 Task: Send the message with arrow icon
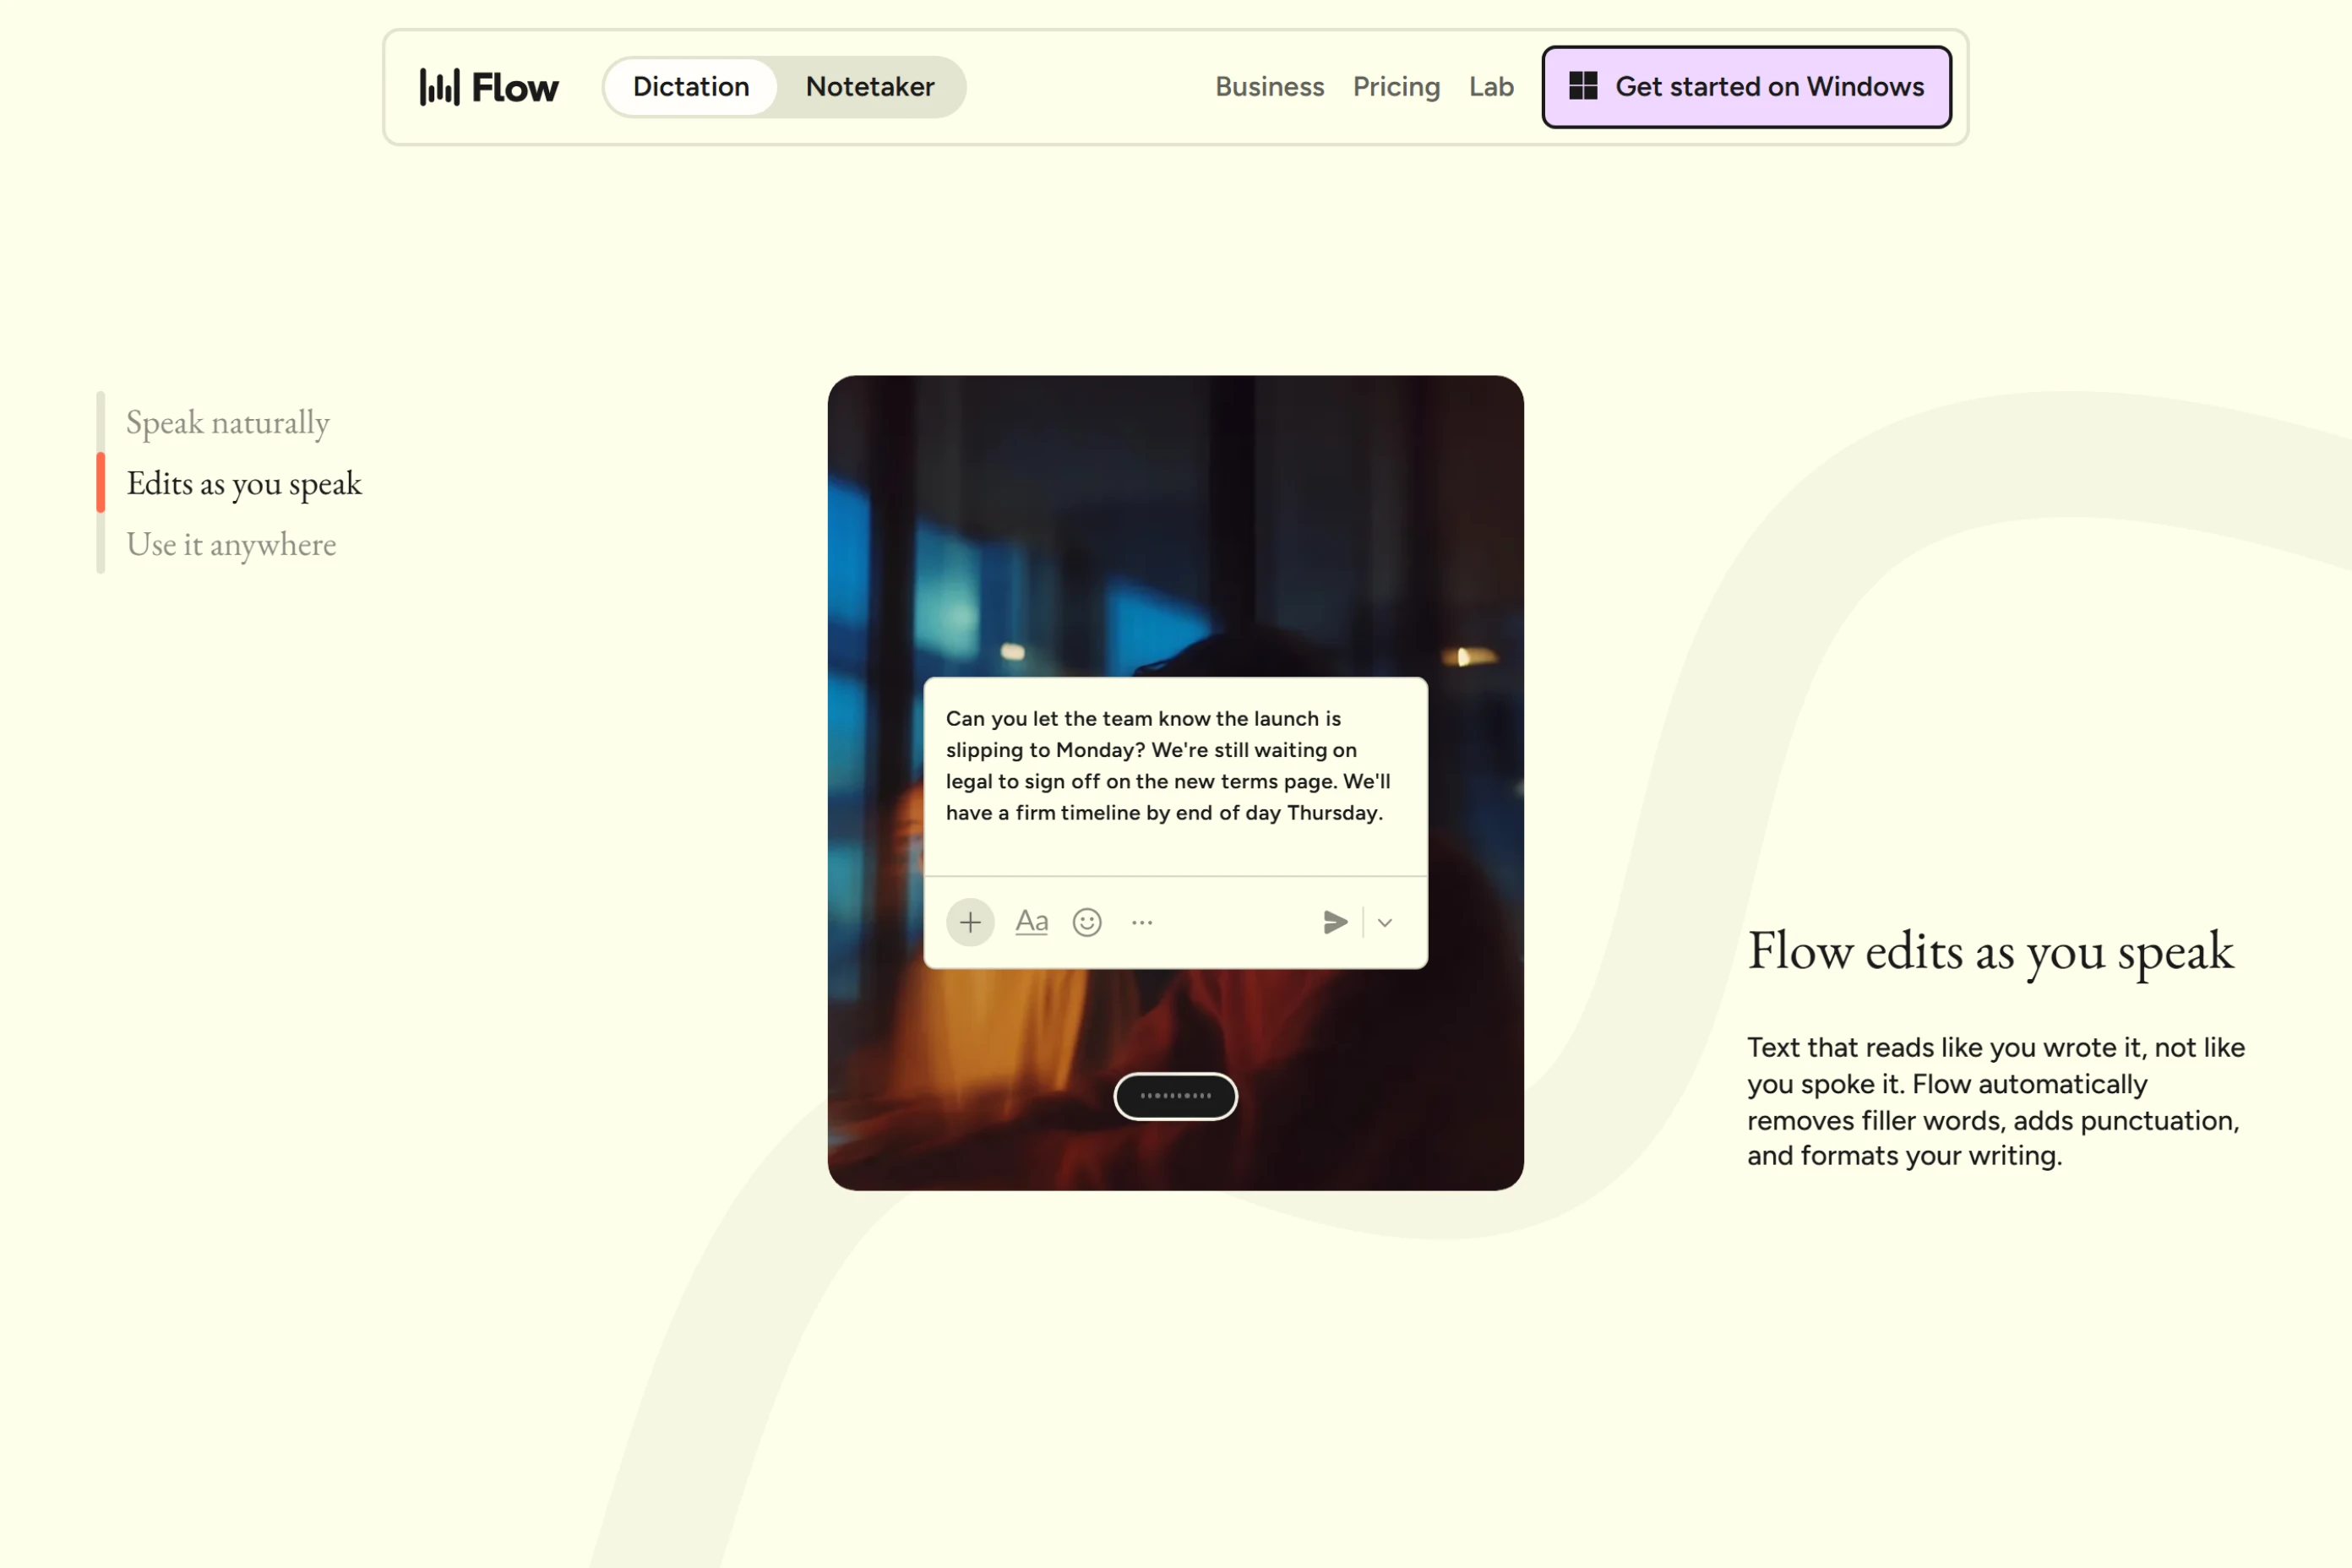[1335, 922]
